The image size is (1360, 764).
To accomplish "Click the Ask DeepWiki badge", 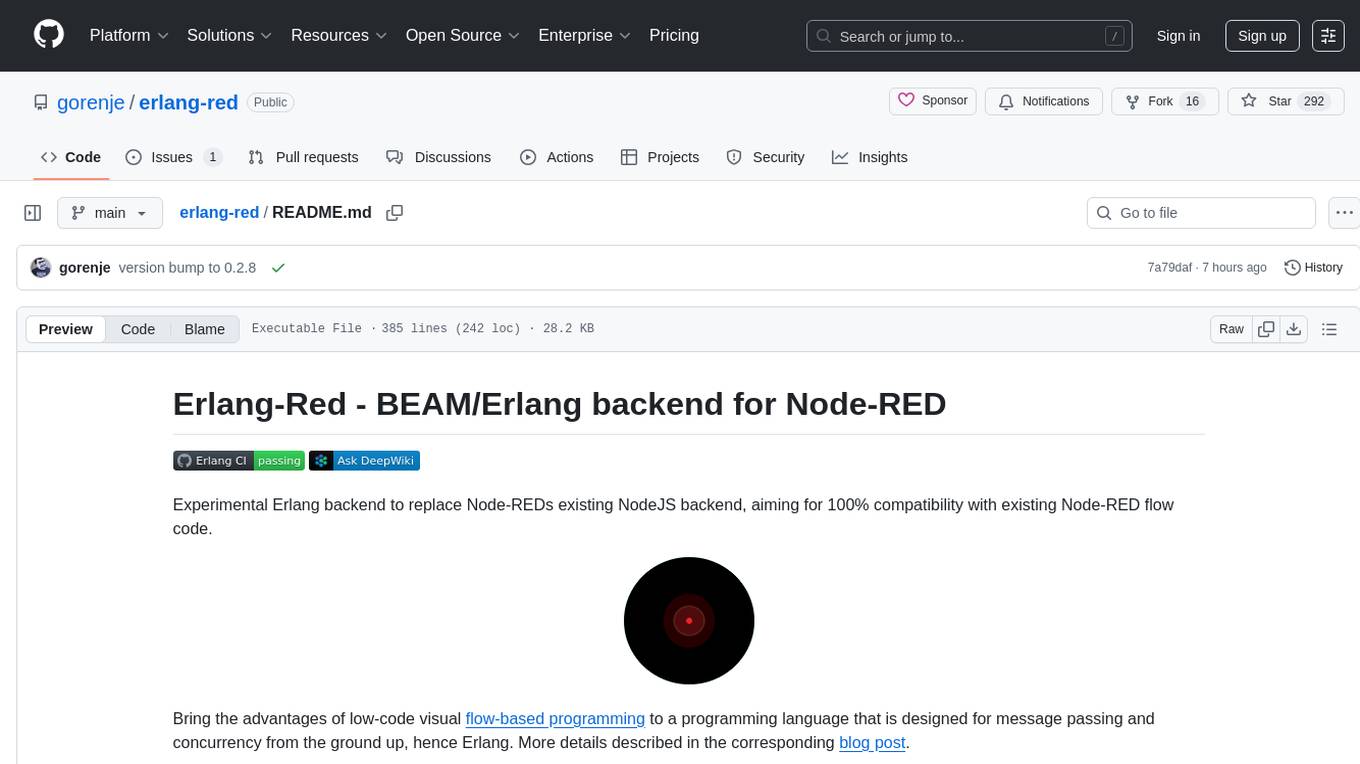I will tap(364, 460).
